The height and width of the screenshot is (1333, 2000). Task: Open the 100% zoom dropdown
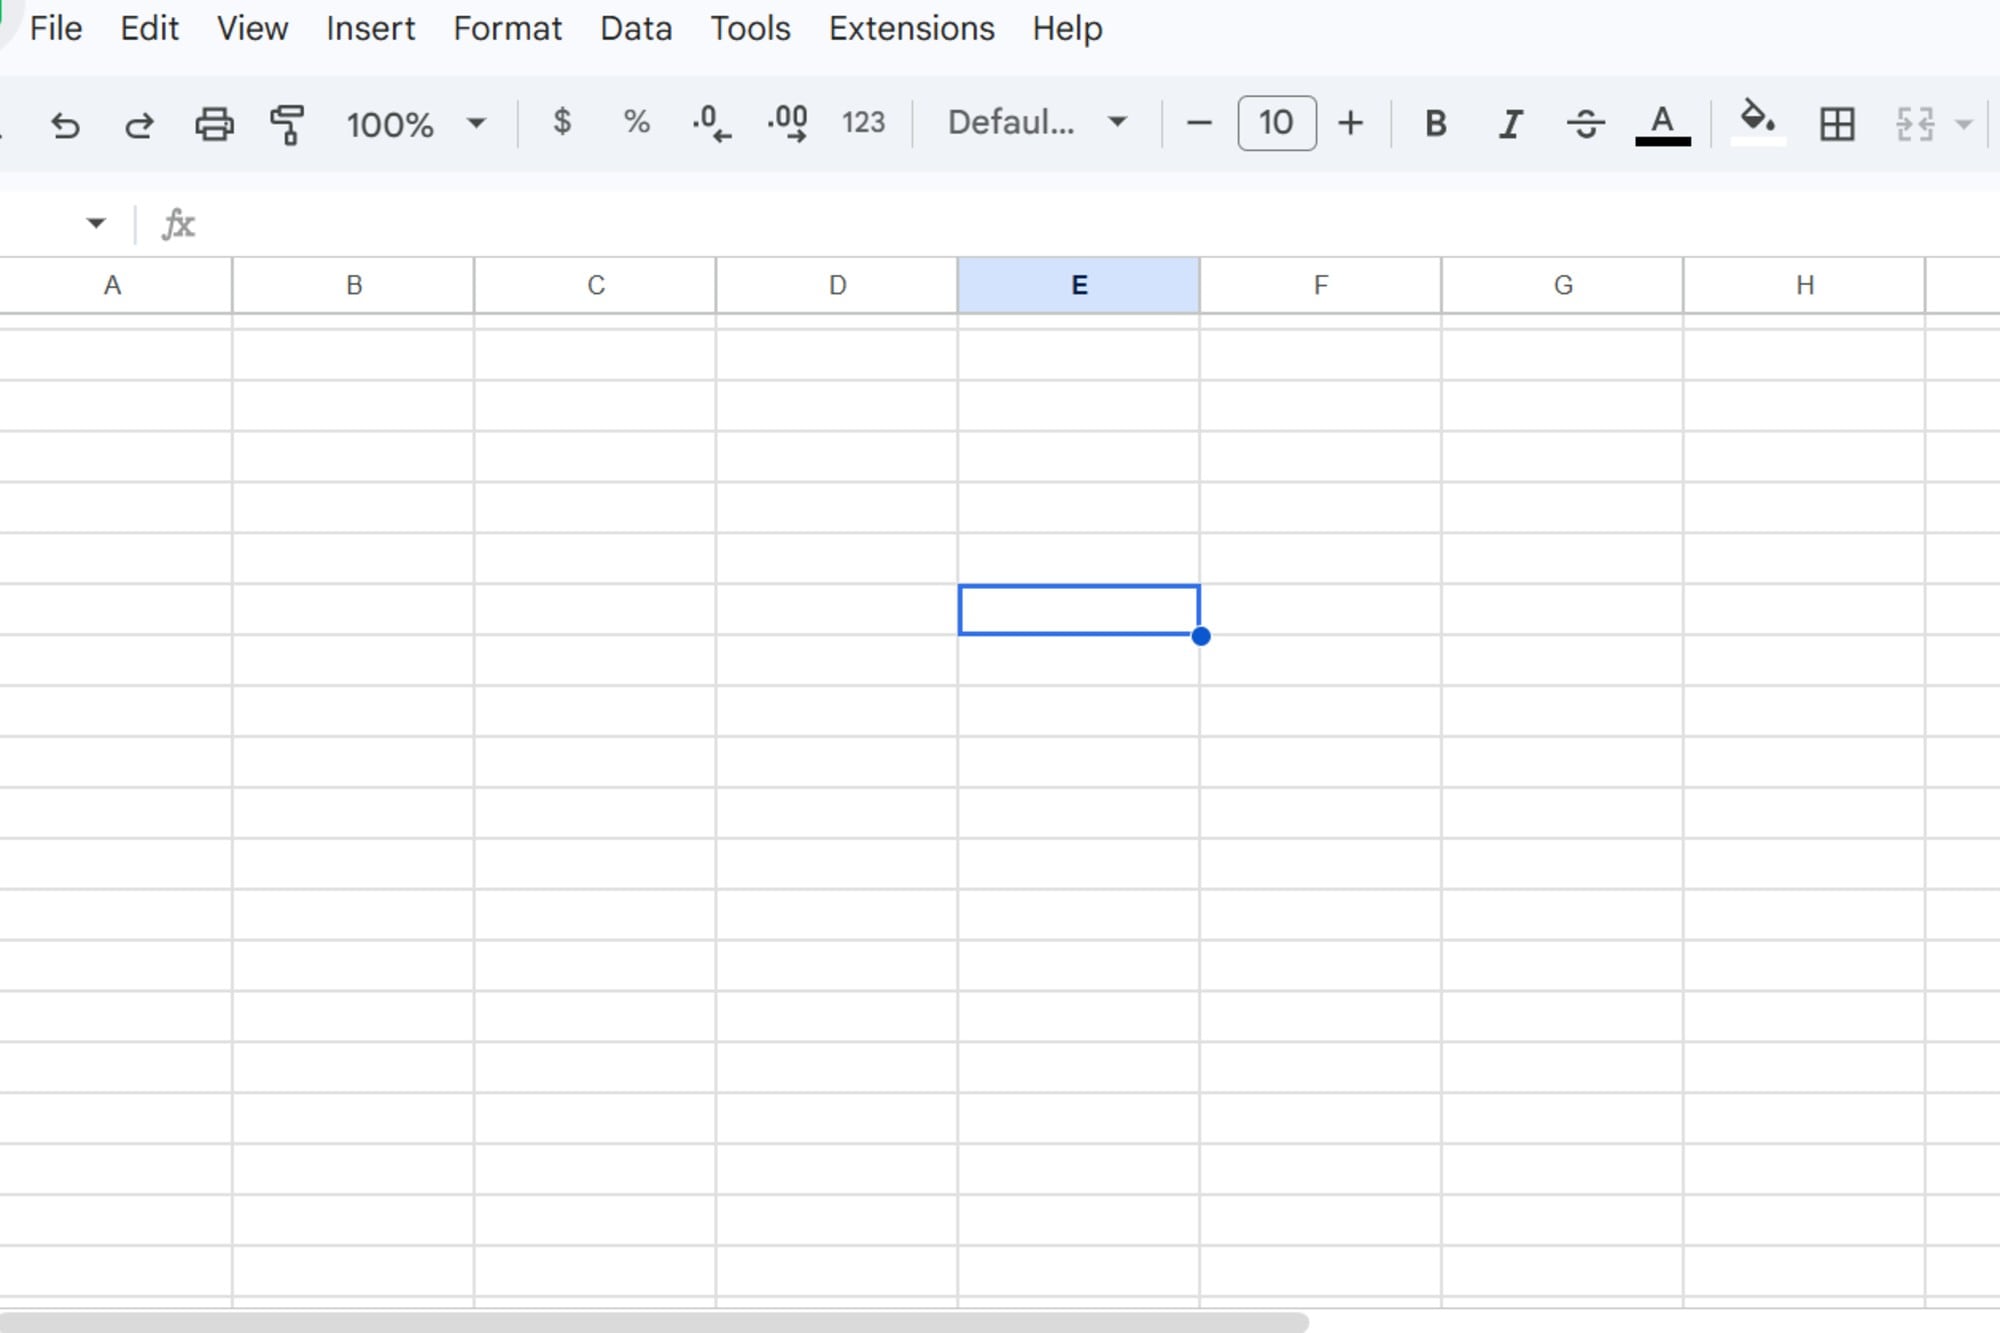(415, 124)
